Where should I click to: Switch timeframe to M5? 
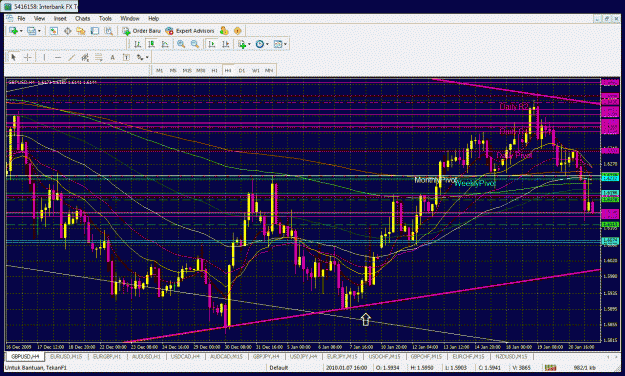pos(173,70)
